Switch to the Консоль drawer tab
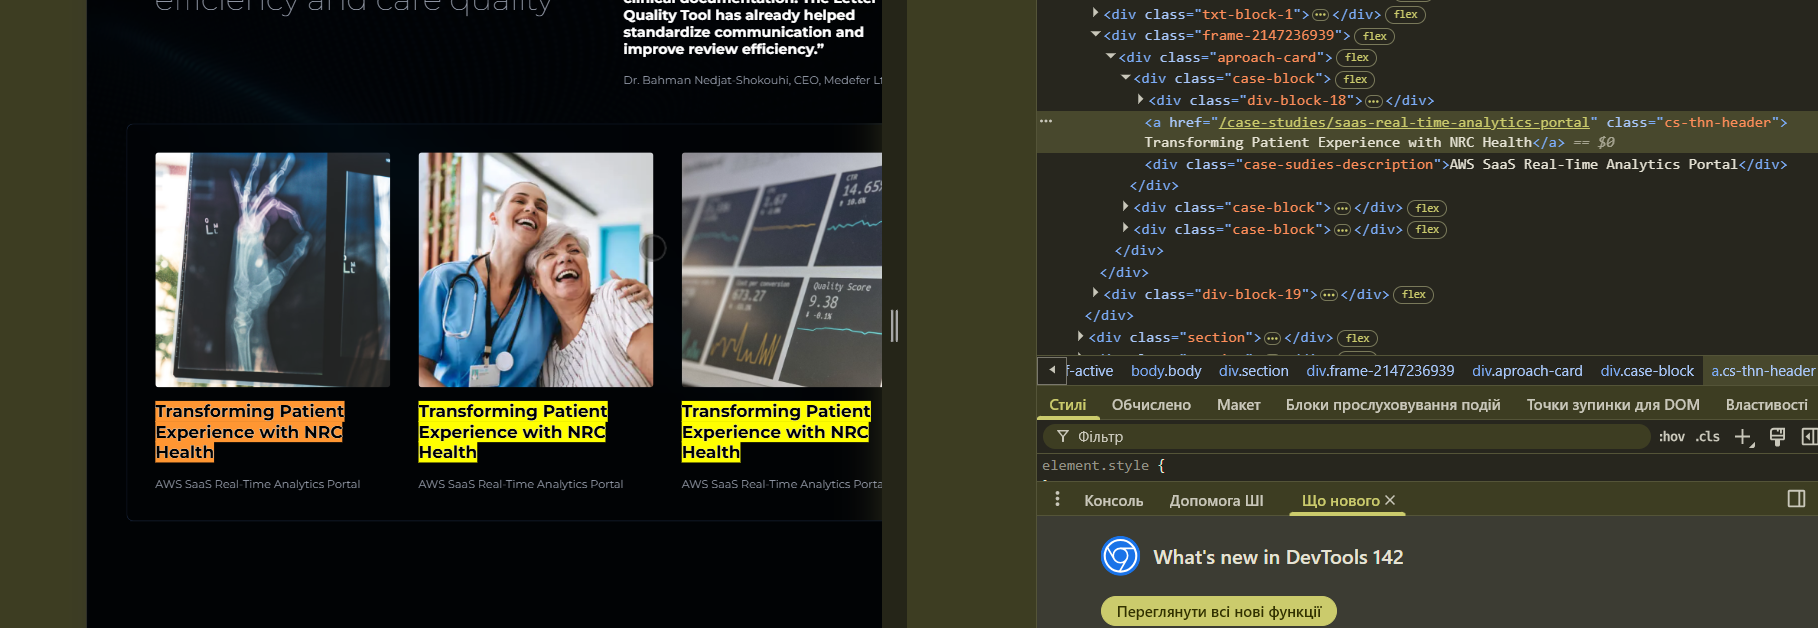This screenshot has height=628, width=1818. 1113,500
